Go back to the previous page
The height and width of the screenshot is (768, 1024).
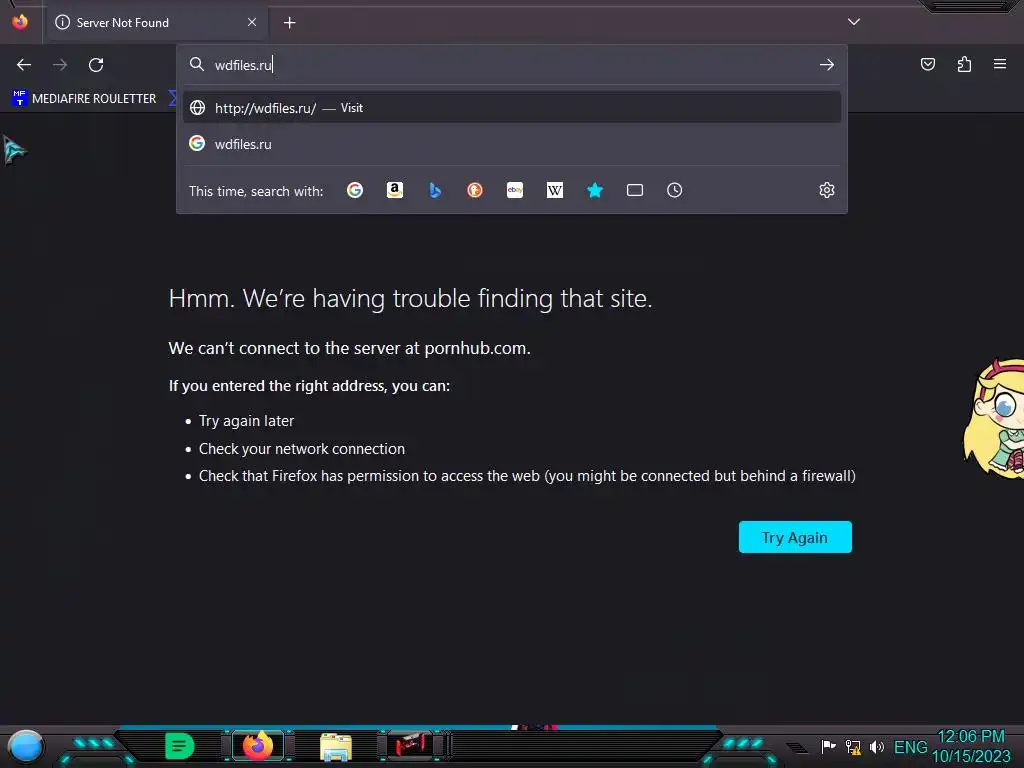click(x=24, y=65)
